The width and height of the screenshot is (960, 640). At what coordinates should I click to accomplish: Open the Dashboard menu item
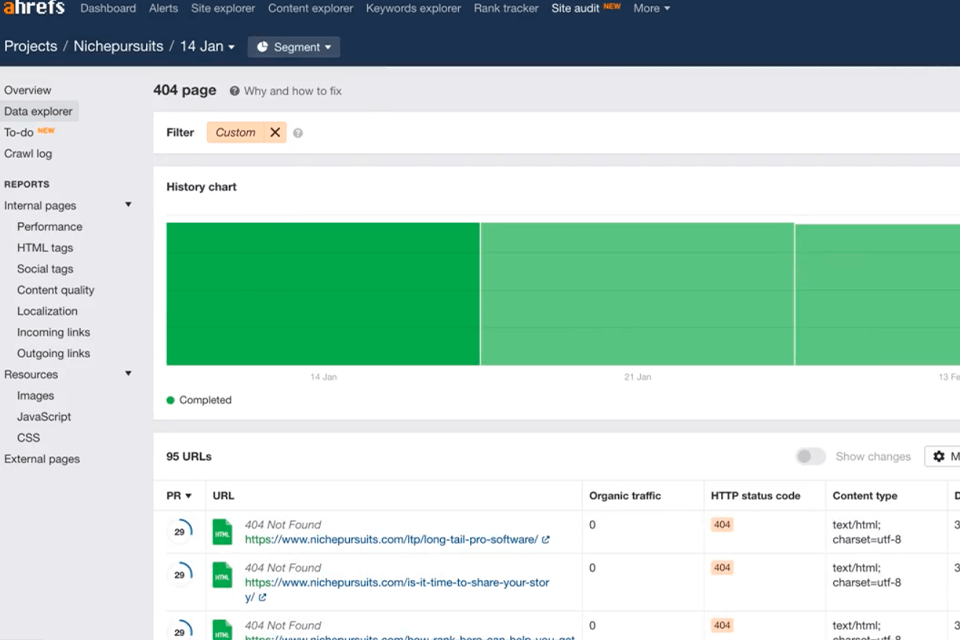point(108,9)
